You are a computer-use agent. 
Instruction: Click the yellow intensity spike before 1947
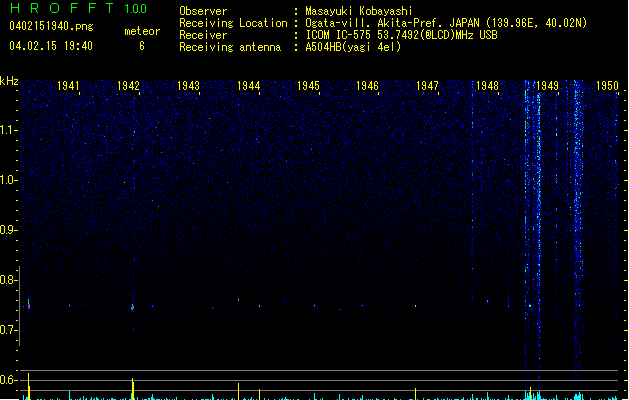click(x=415, y=394)
